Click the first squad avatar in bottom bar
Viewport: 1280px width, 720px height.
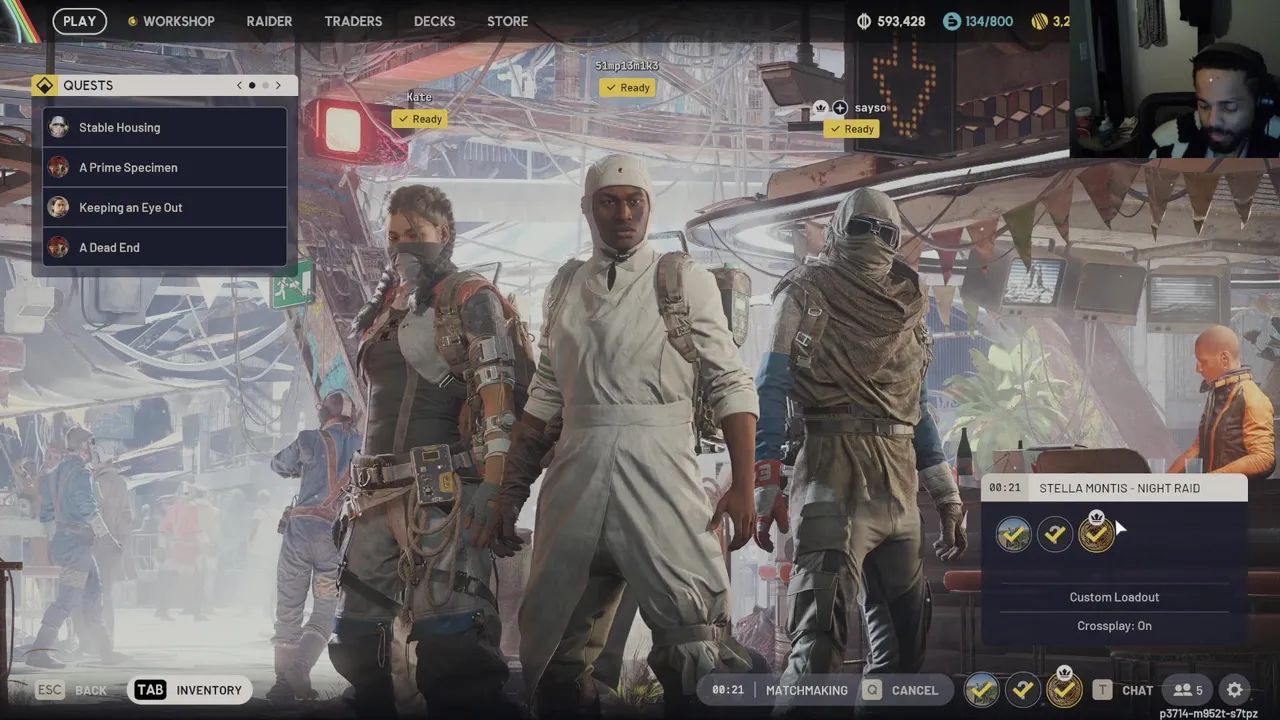pyautogui.click(x=982, y=690)
